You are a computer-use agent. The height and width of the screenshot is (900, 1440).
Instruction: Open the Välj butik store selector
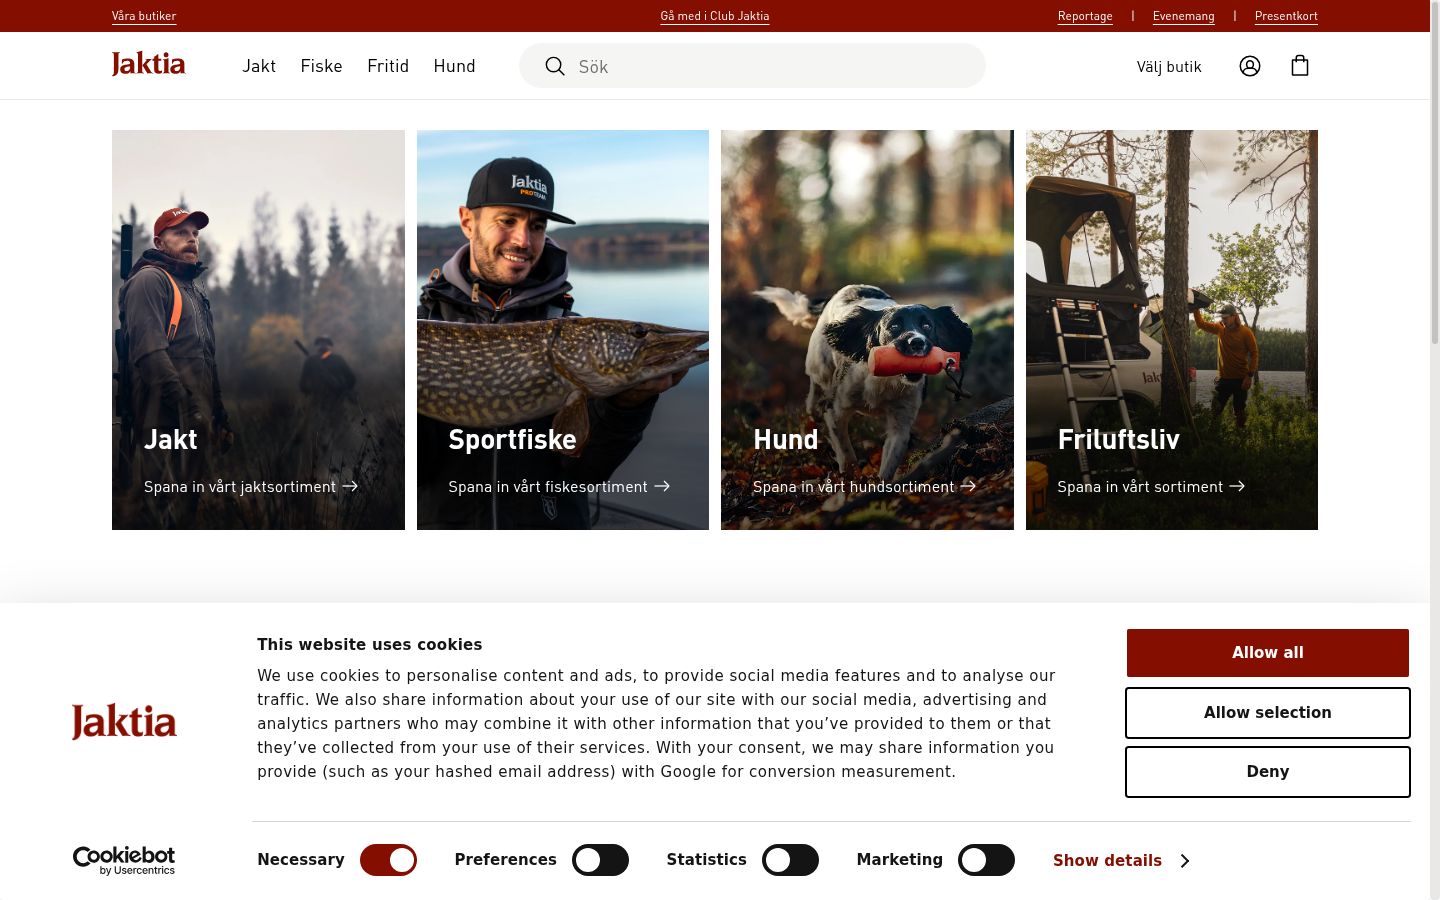(x=1169, y=67)
